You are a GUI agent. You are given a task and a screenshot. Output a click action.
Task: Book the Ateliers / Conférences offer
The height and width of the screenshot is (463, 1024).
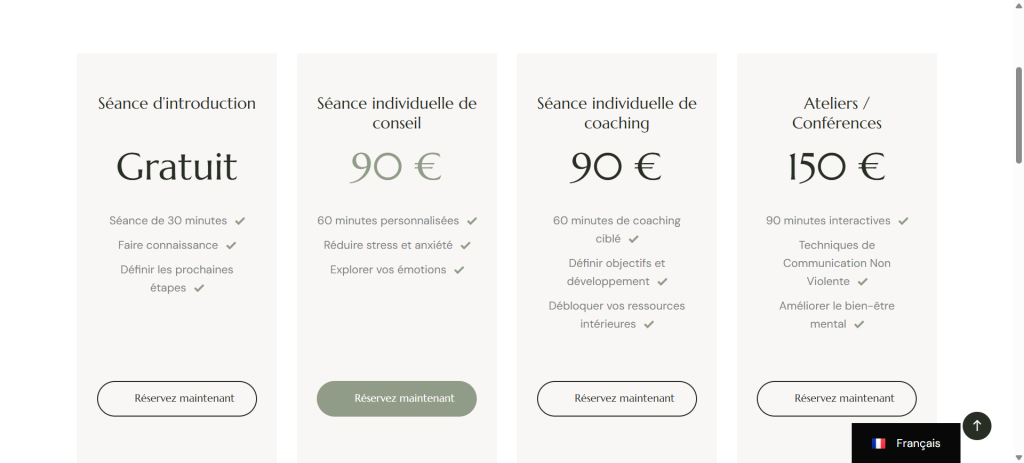coord(837,398)
